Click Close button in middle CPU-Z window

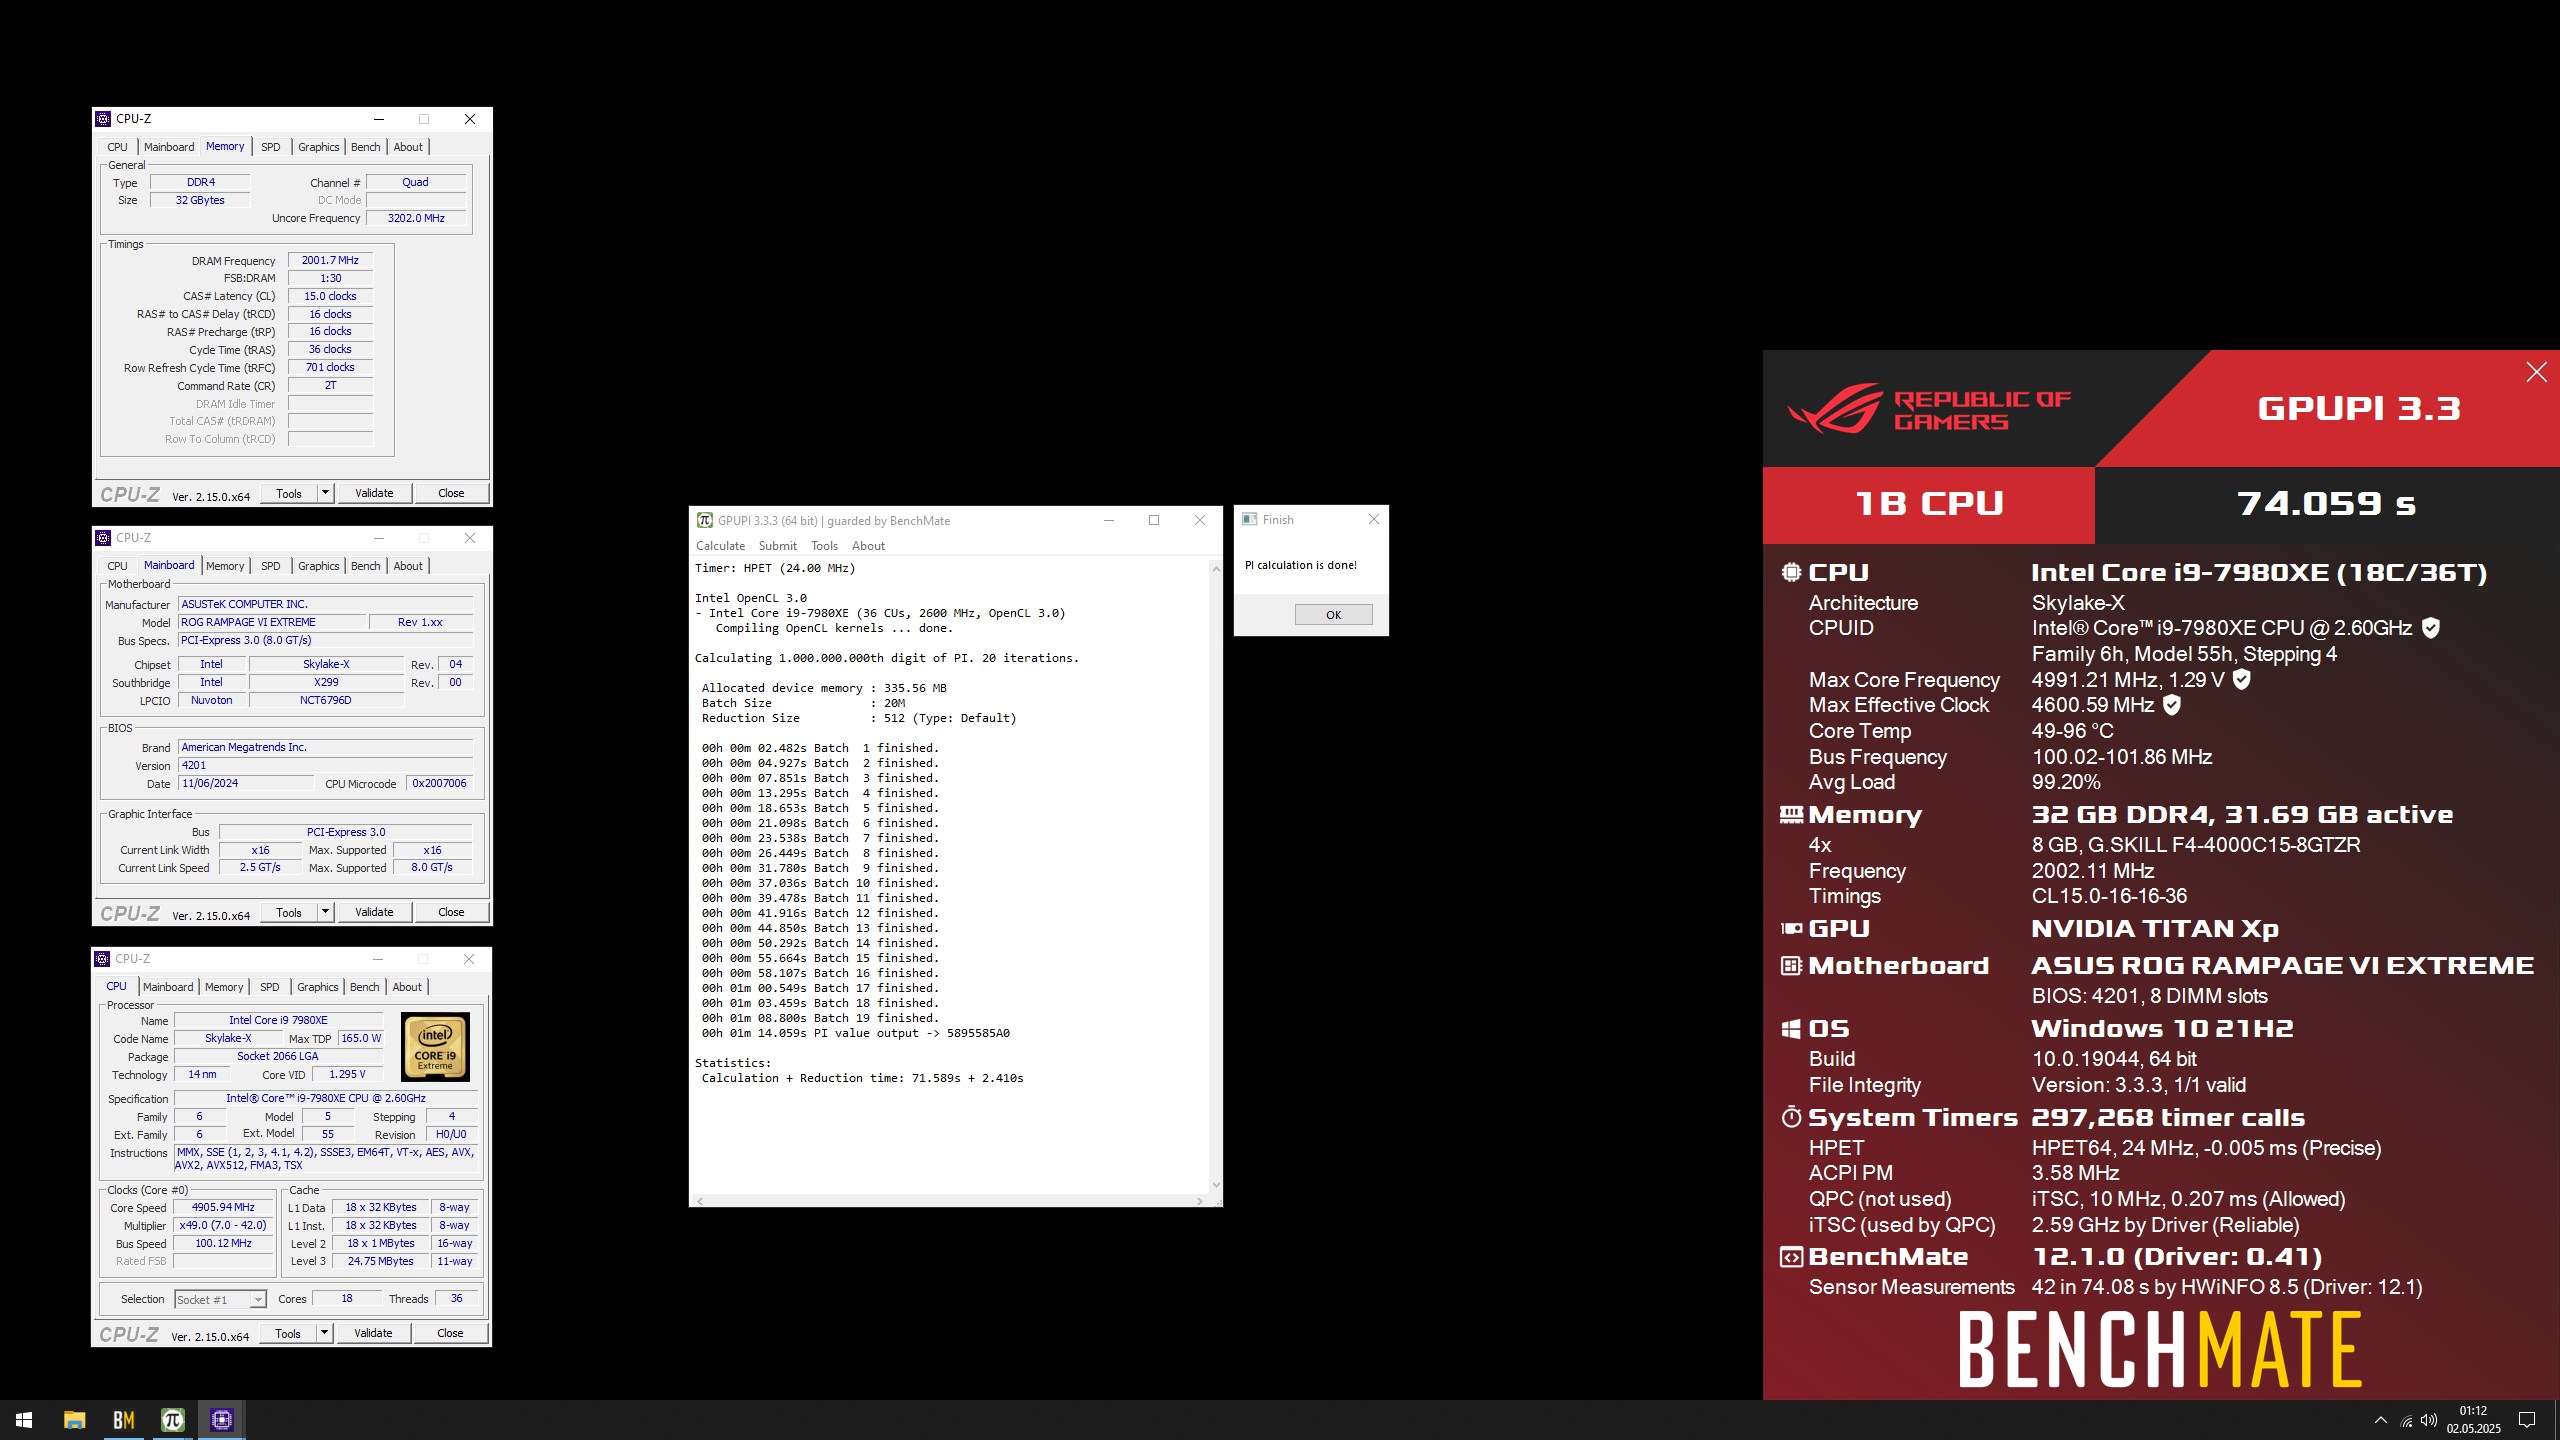click(x=451, y=912)
